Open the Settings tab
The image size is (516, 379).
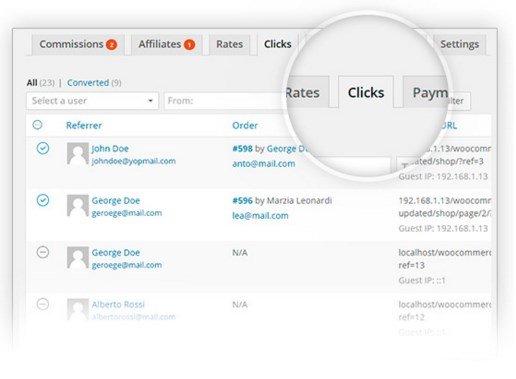tap(459, 44)
